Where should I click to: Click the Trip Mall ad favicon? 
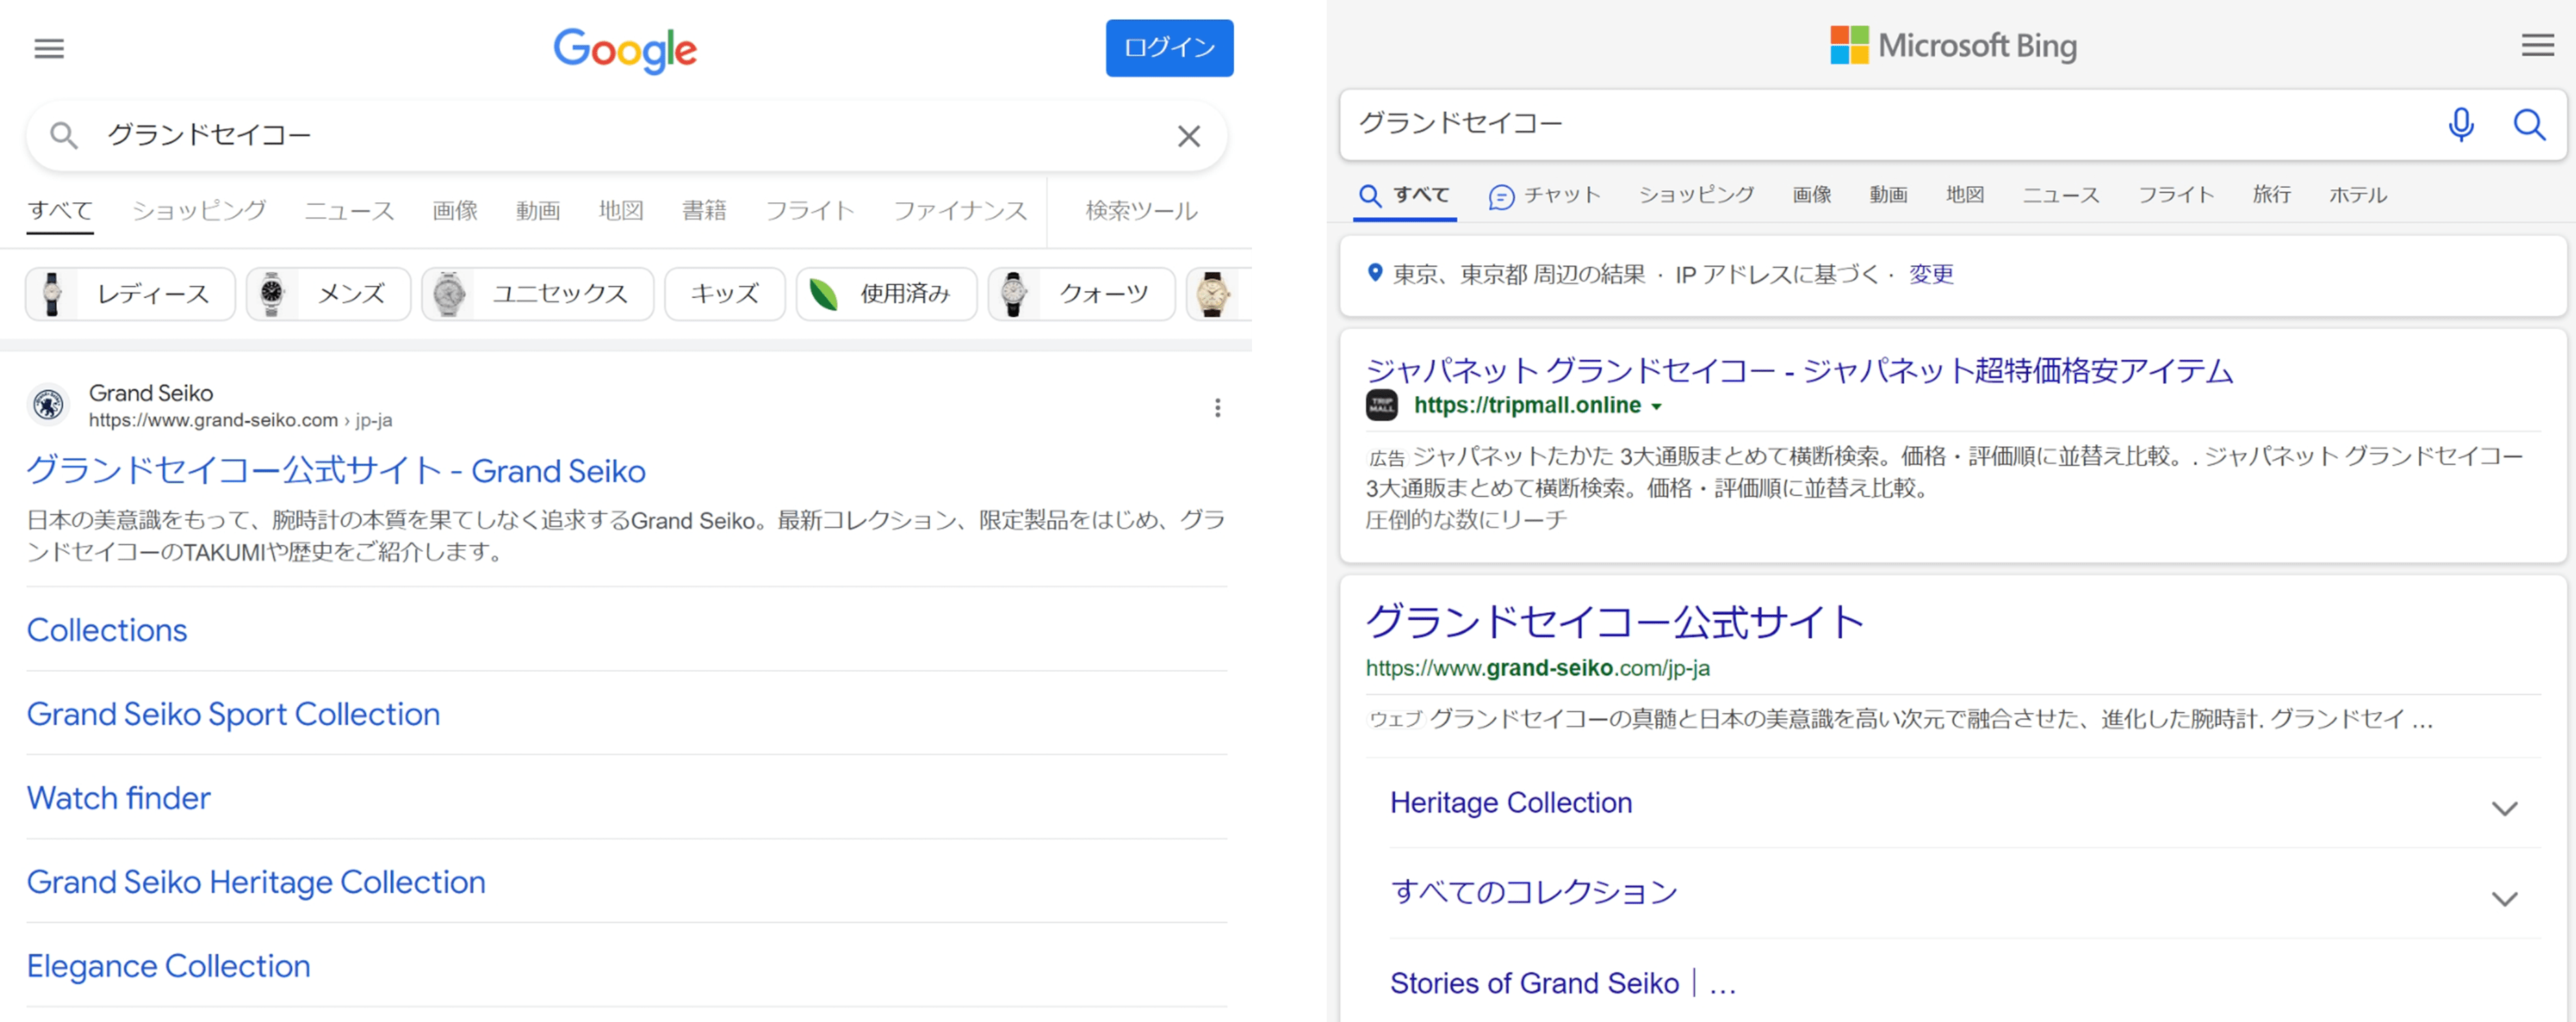coord(1382,405)
